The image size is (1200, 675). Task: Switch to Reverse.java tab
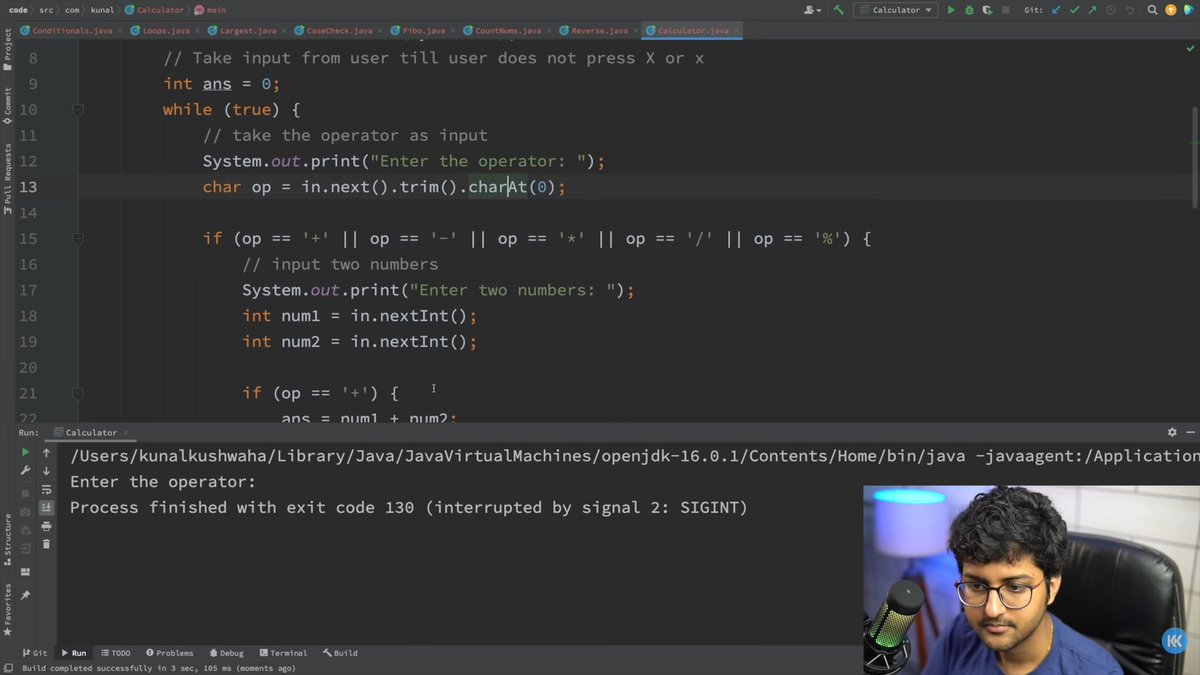pyautogui.click(x=596, y=31)
